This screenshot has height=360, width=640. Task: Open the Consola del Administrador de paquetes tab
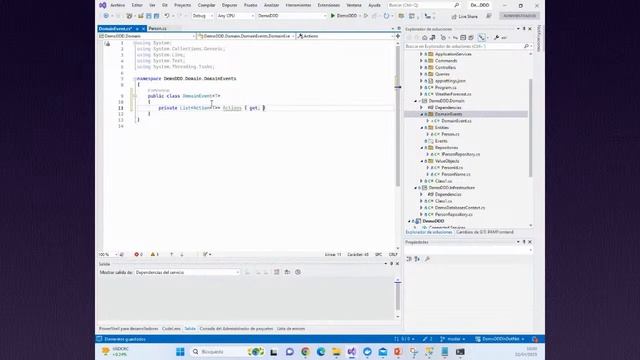click(x=236, y=329)
